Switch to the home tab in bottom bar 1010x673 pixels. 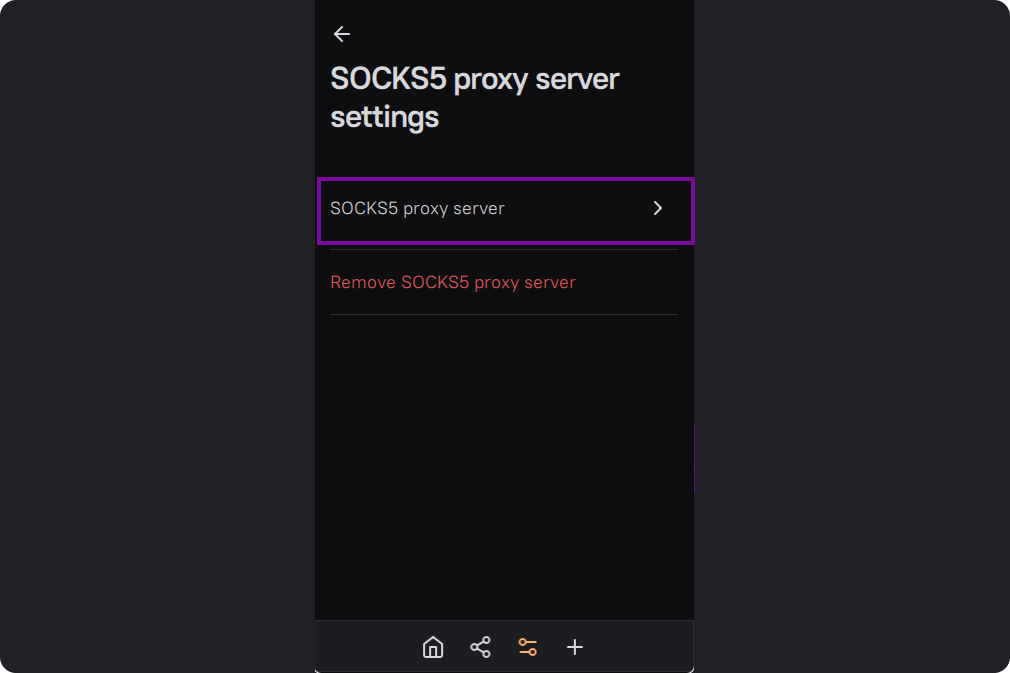click(x=433, y=647)
